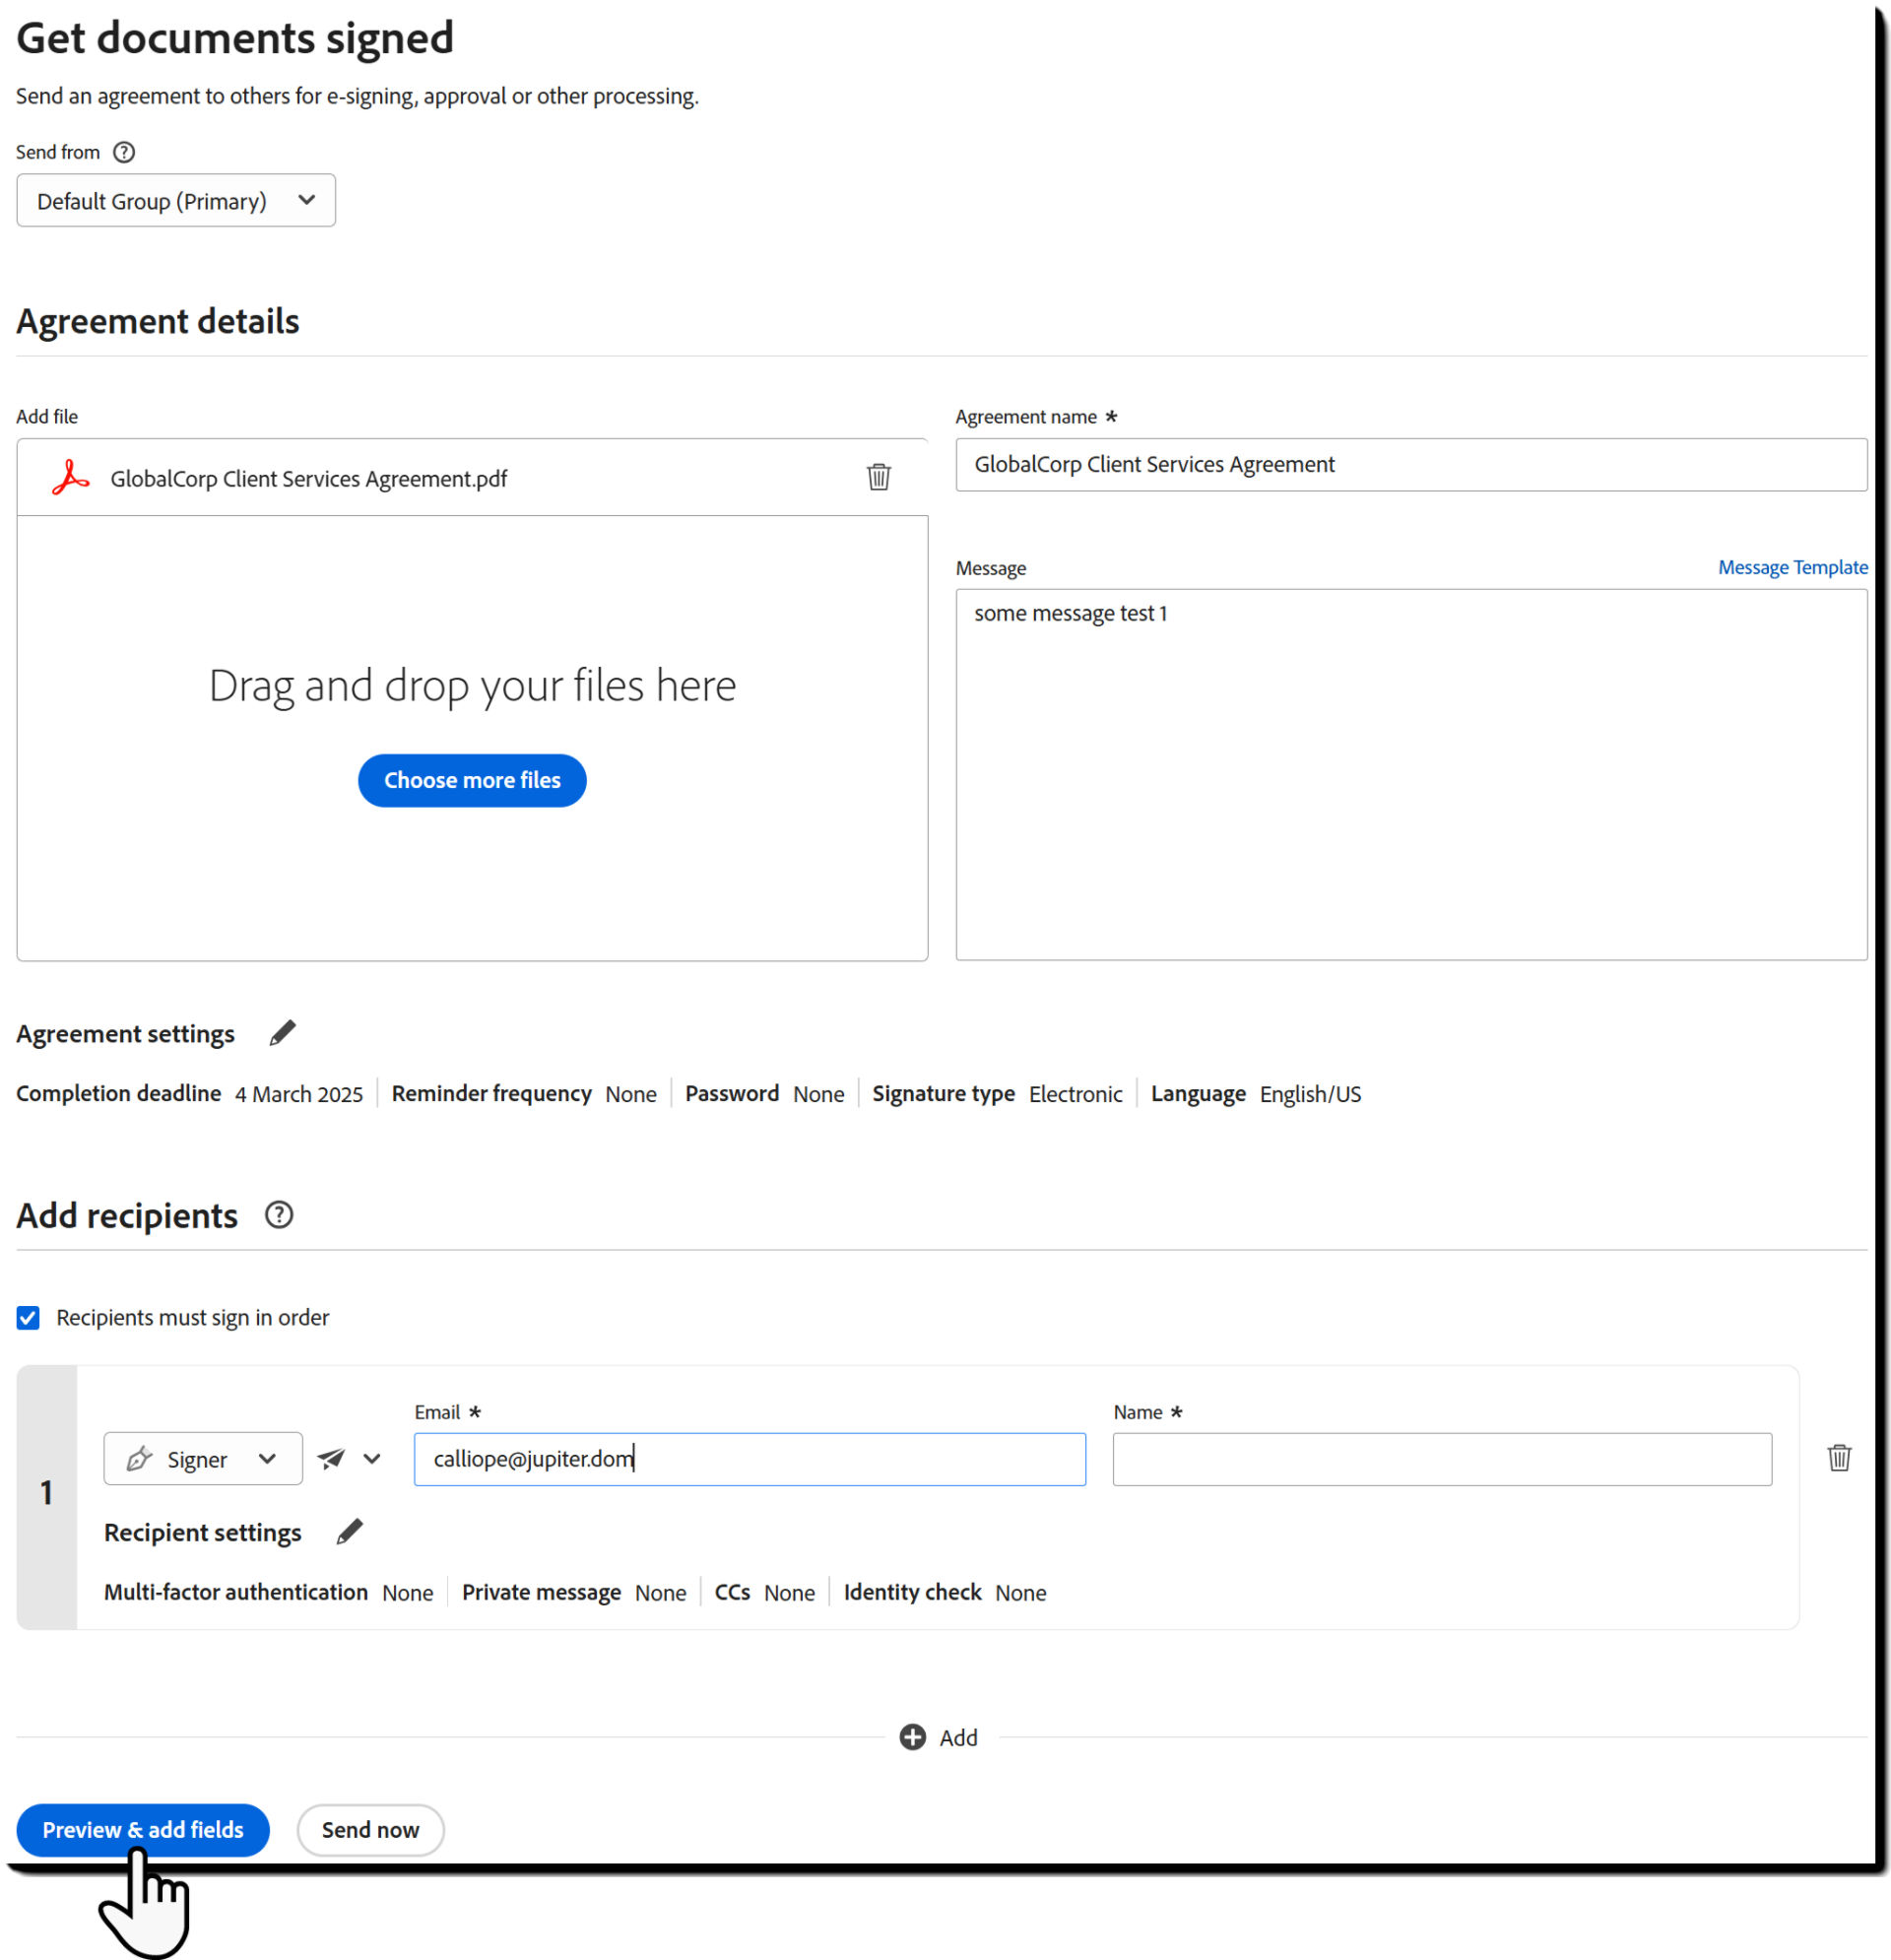Click the signer role dropdown arrow
Screen dimensions: 1891x1960
click(x=270, y=1458)
